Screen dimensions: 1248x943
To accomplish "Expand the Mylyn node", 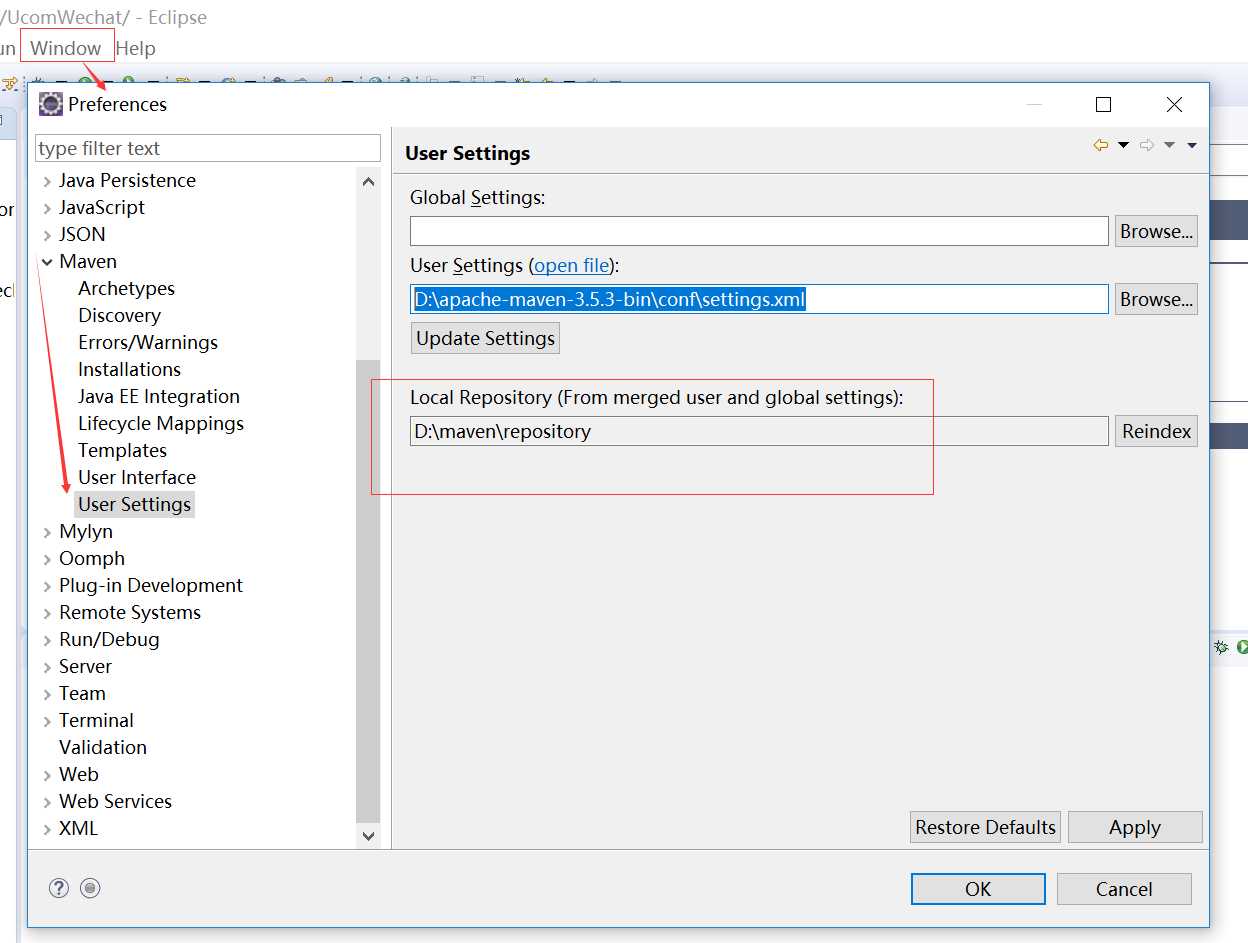I will click(47, 532).
